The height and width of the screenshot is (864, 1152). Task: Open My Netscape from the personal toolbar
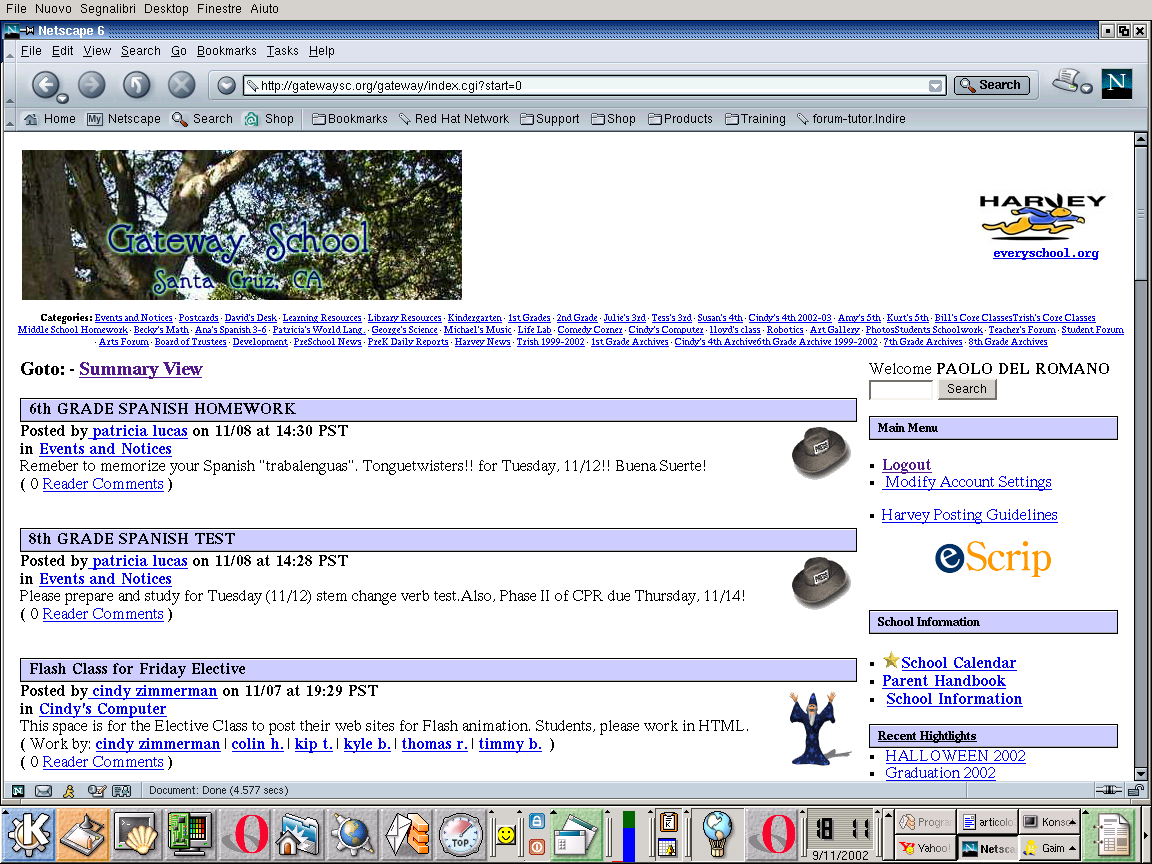click(123, 119)
